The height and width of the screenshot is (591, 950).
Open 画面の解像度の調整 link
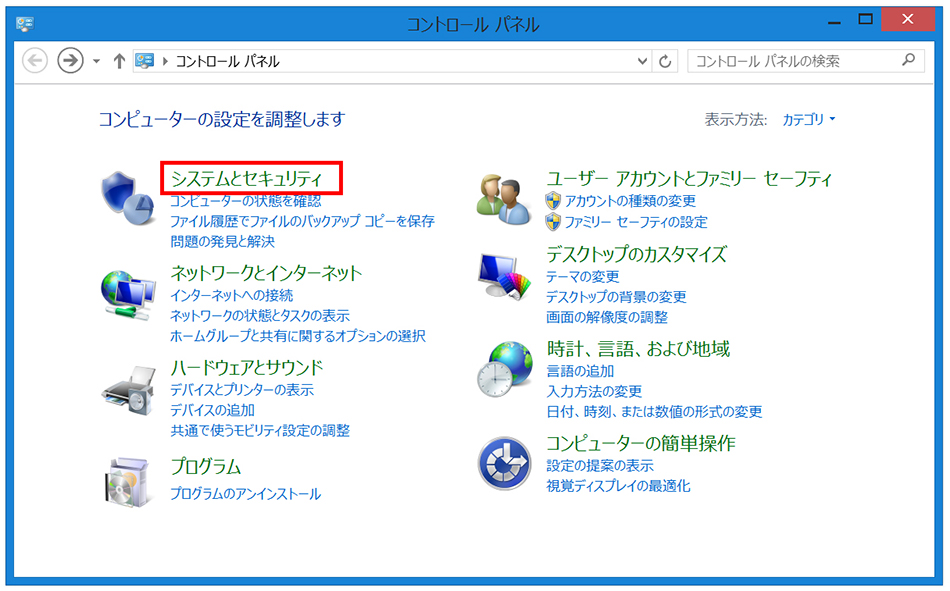[606, 317]
